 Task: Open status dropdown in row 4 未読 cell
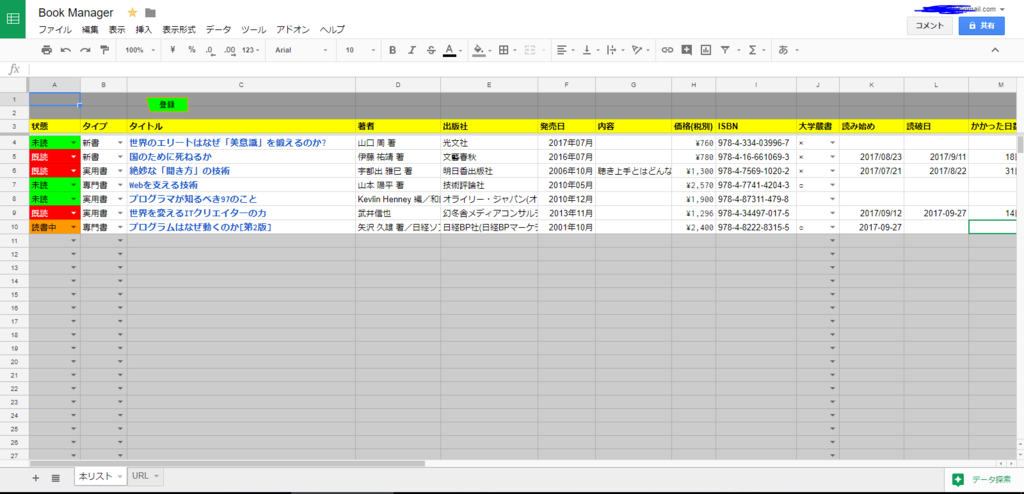click(x=74, y=143)
